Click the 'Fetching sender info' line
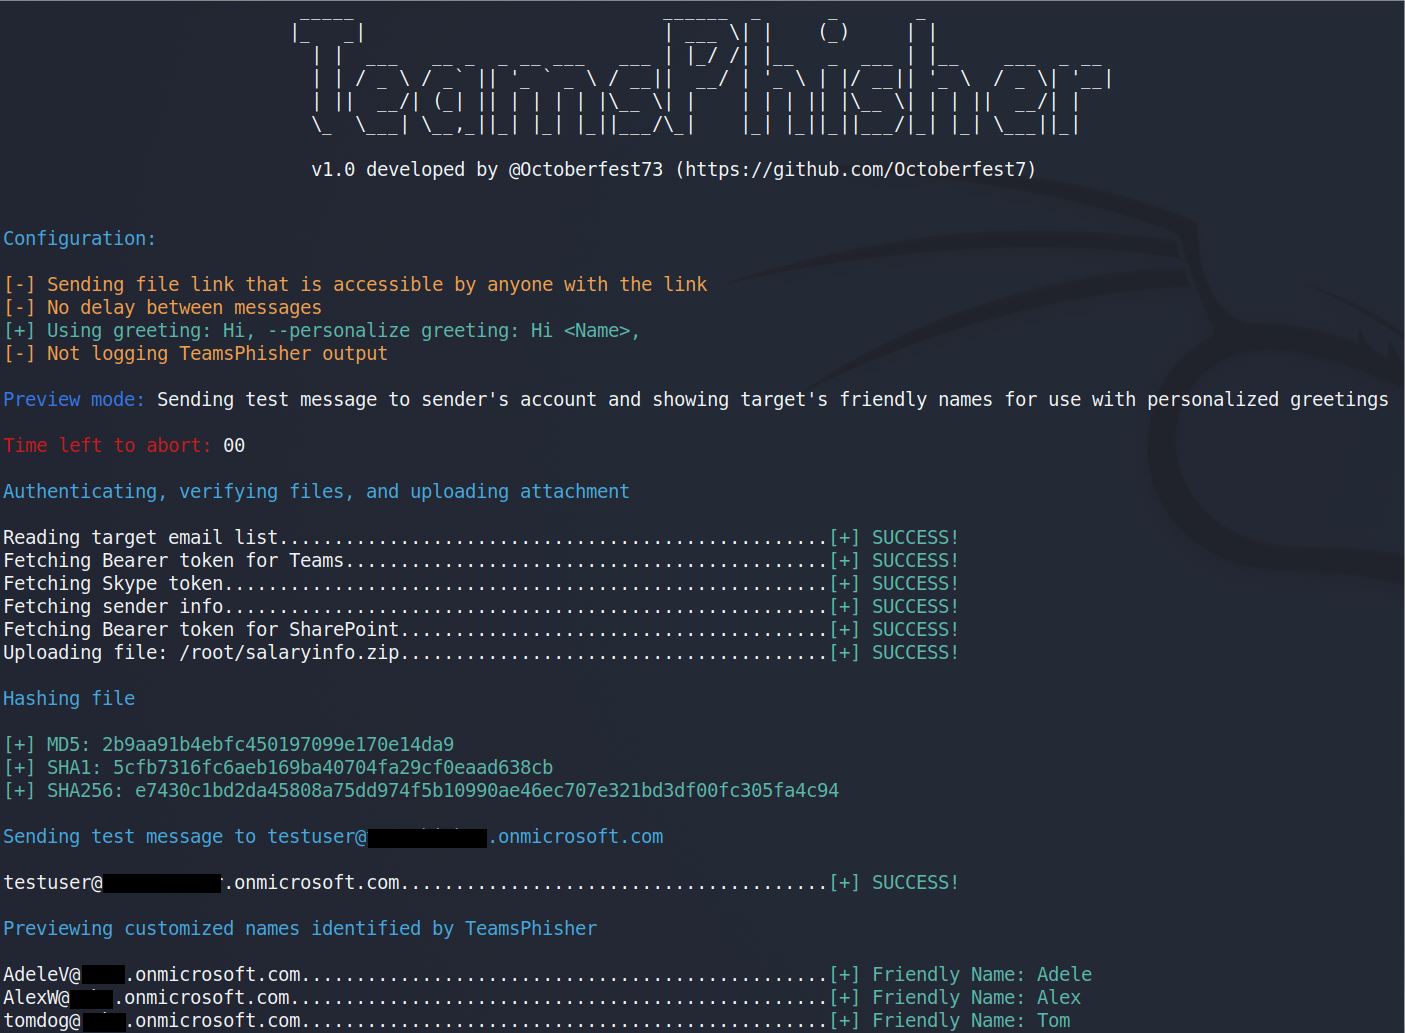This screenshot has height=1033, width=1405. pyautogui.click(x=481, y=606)
